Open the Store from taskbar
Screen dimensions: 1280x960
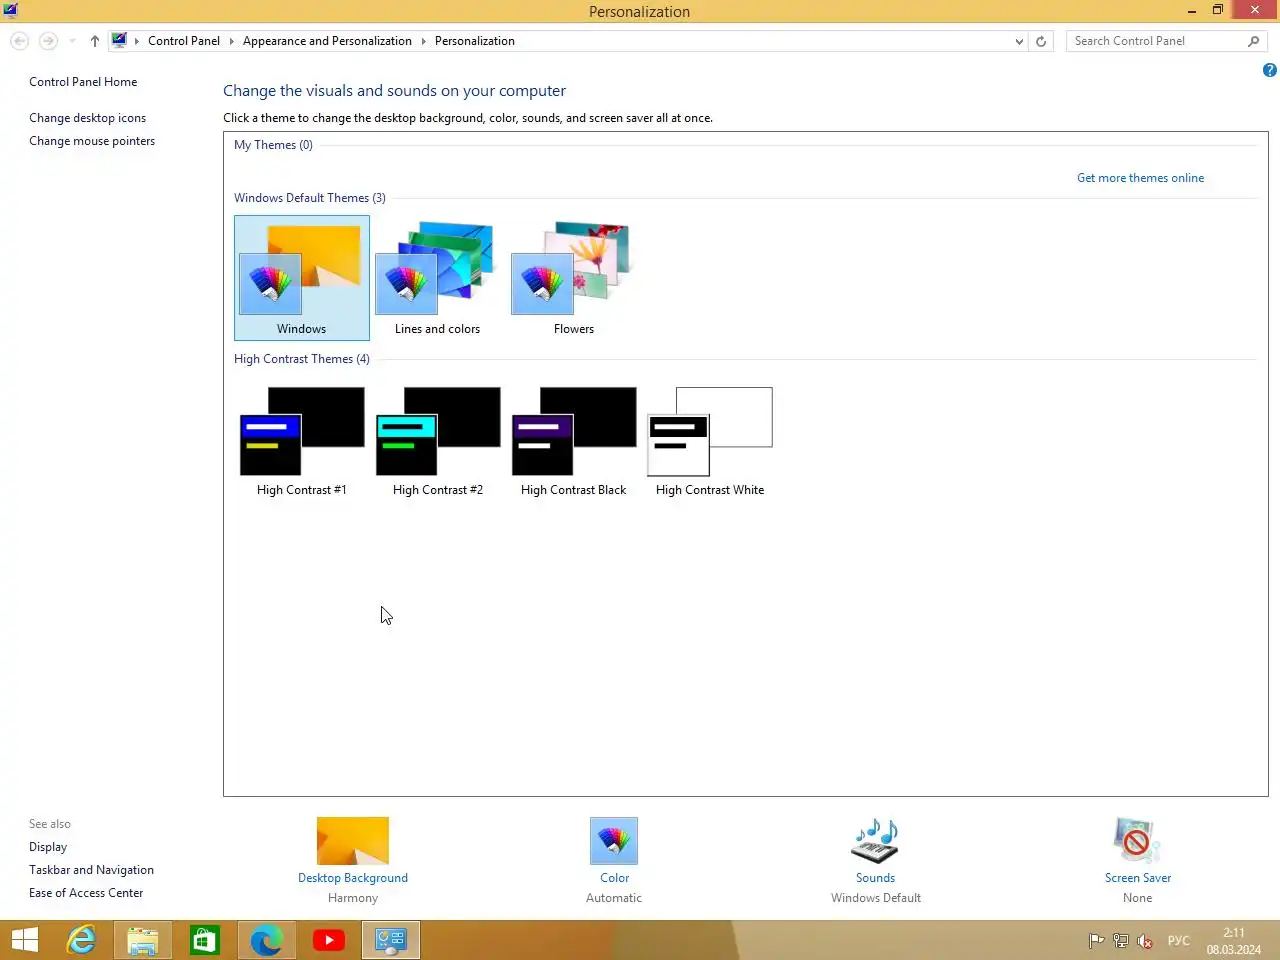point(205,940)
